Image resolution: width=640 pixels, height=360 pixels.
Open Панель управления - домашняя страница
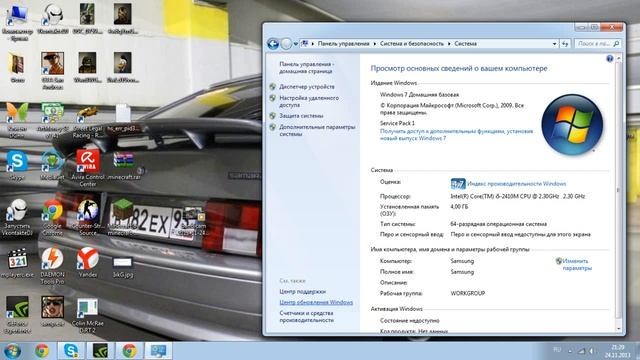(307, 68)
